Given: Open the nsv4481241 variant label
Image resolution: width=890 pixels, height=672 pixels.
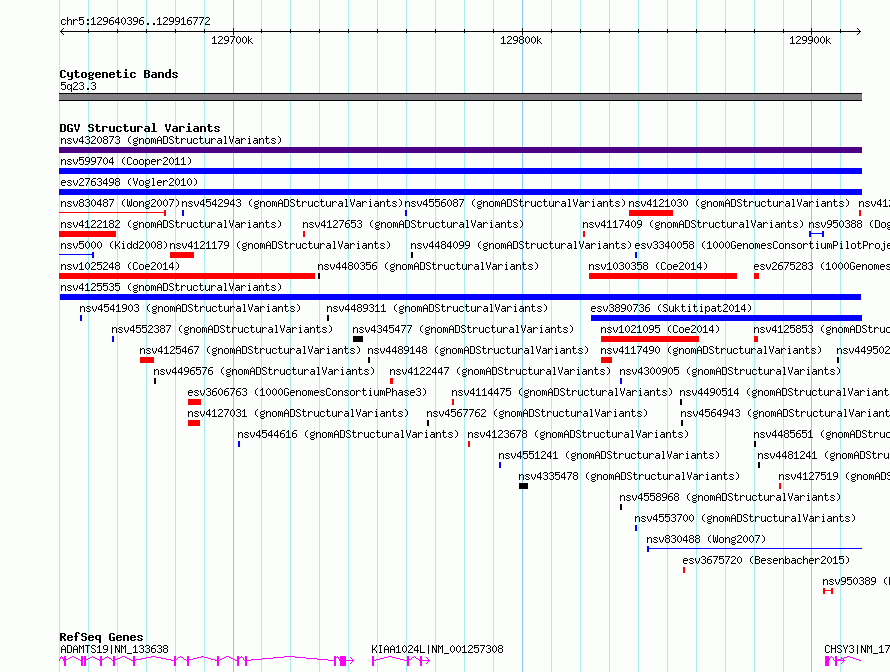Looking at the screenshot, I should point(824,455).
